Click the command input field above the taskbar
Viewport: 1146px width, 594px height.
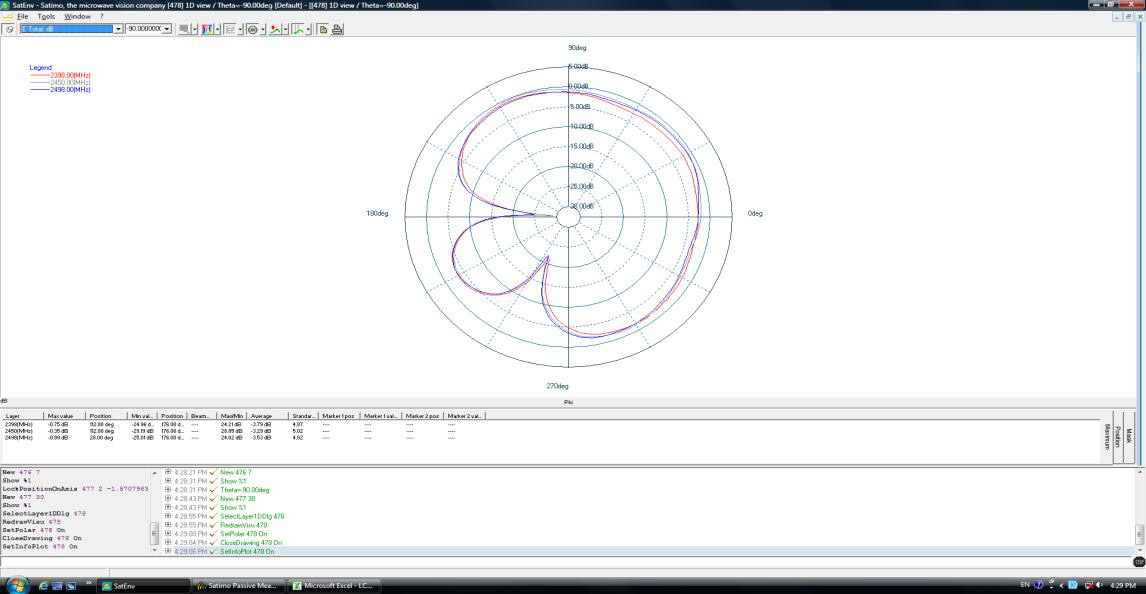point(560,562)
